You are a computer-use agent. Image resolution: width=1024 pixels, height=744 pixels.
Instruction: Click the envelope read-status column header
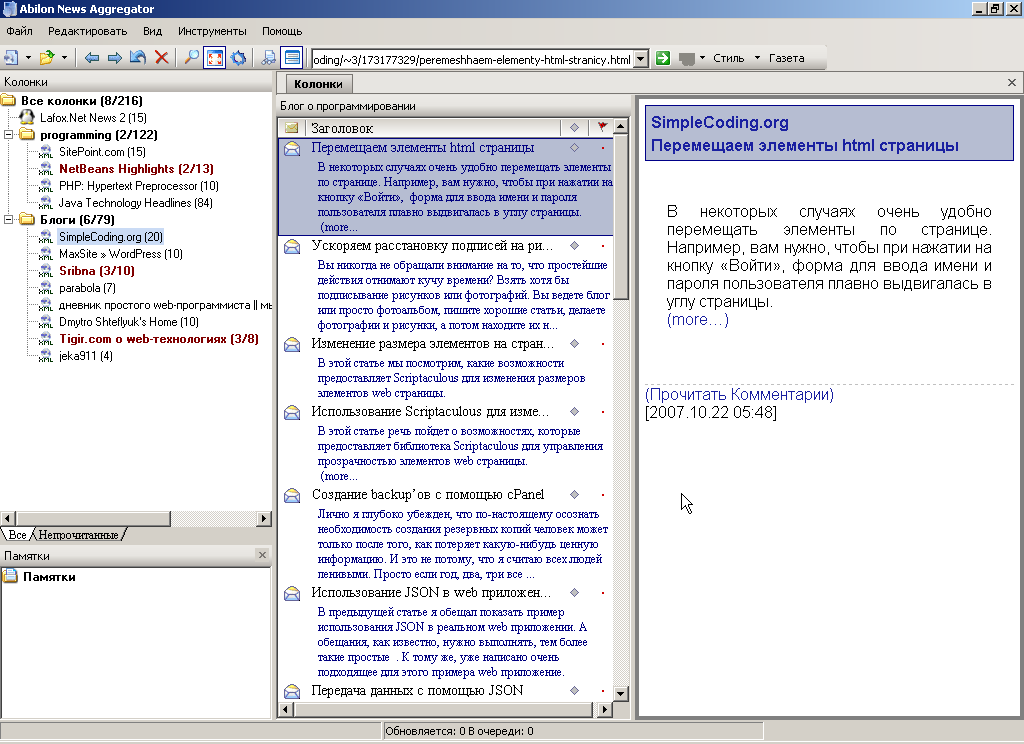click(291, 127)
